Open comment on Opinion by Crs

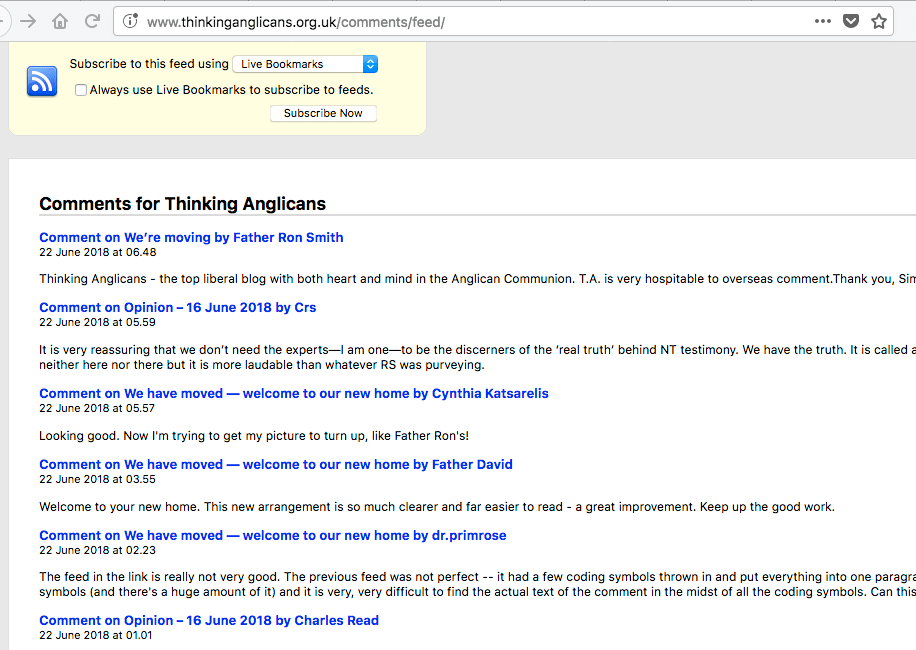[x=178, y=307]
